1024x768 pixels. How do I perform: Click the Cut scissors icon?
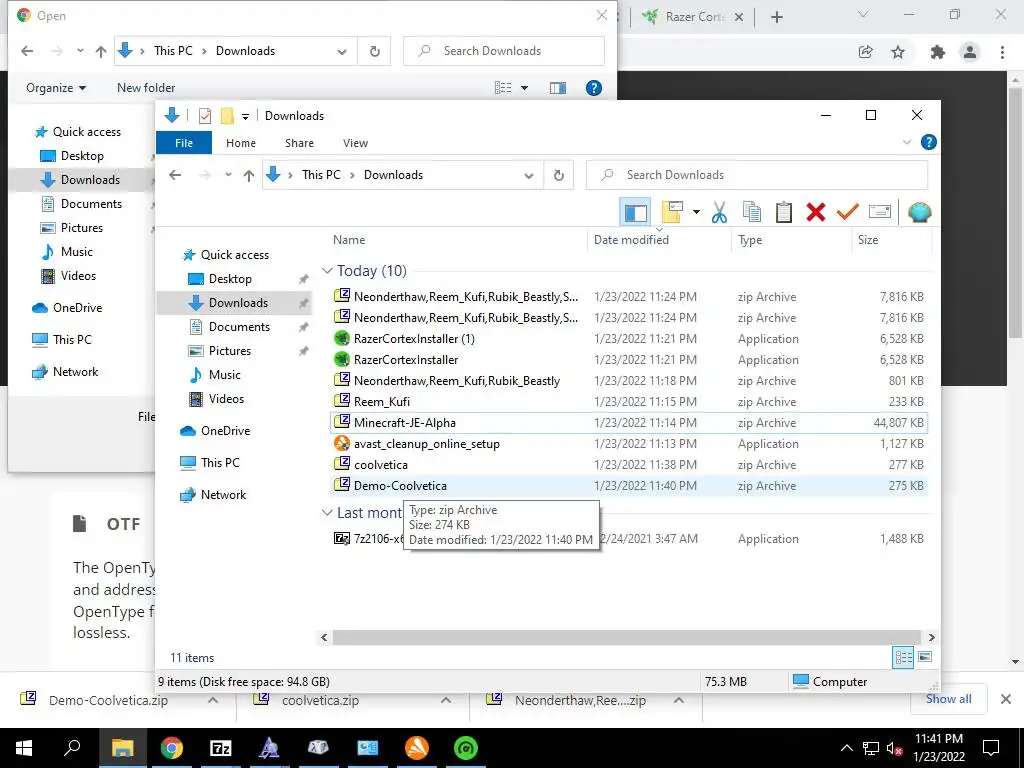(x=719, y=212)
